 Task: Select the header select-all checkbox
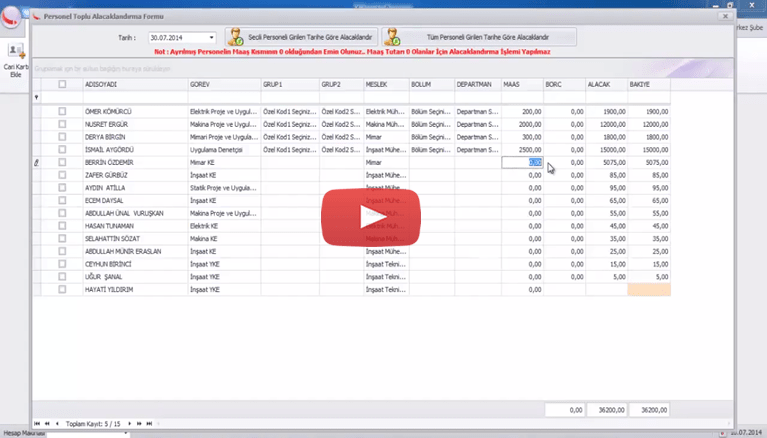click(x=62, y=85)
